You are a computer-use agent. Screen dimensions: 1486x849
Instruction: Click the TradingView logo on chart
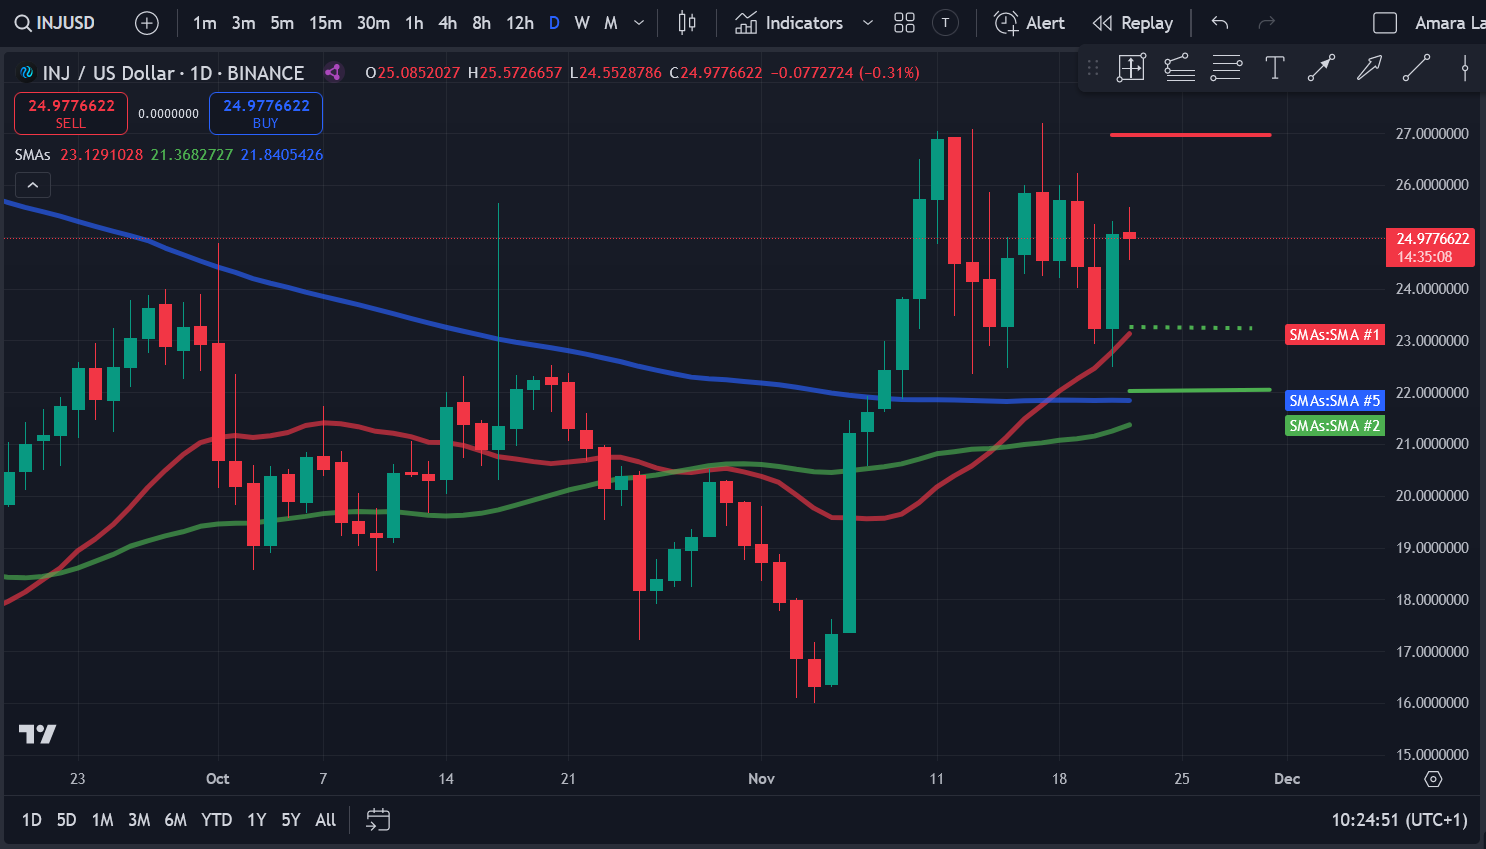pyautogui.click(x=37, y=734)
